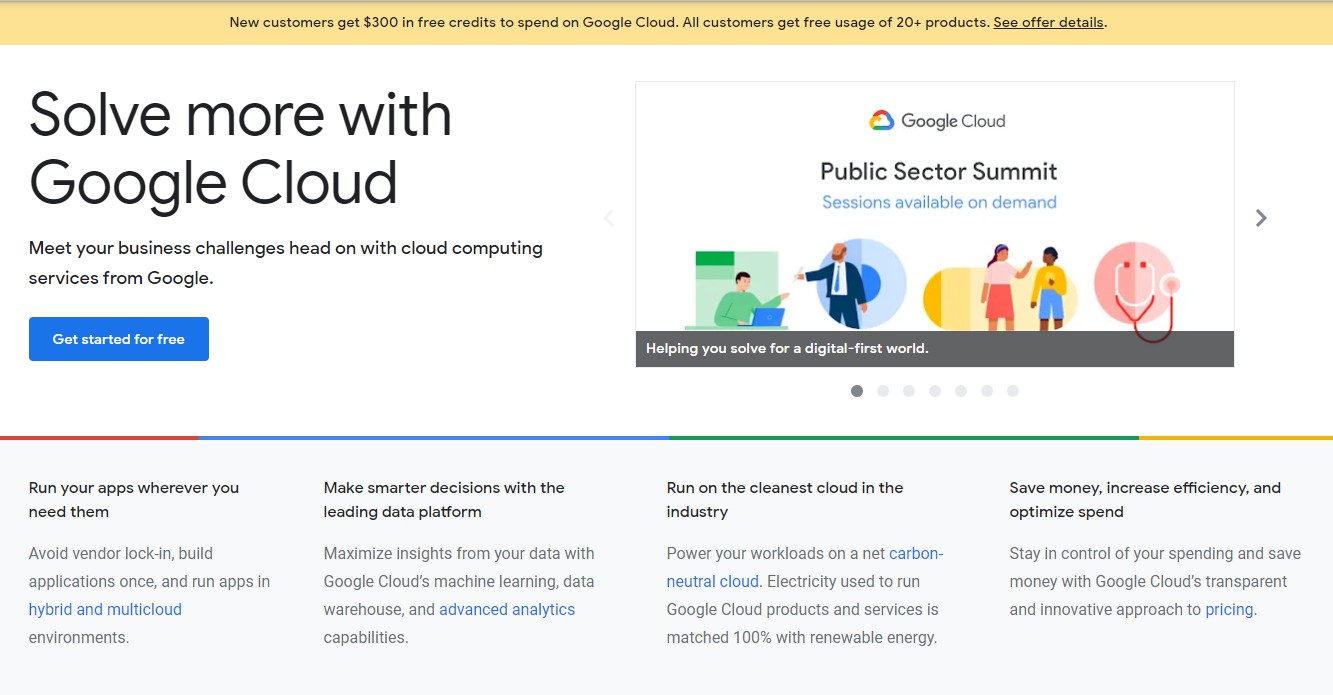Open the 'advanced analytics' link

click(507, 609)
